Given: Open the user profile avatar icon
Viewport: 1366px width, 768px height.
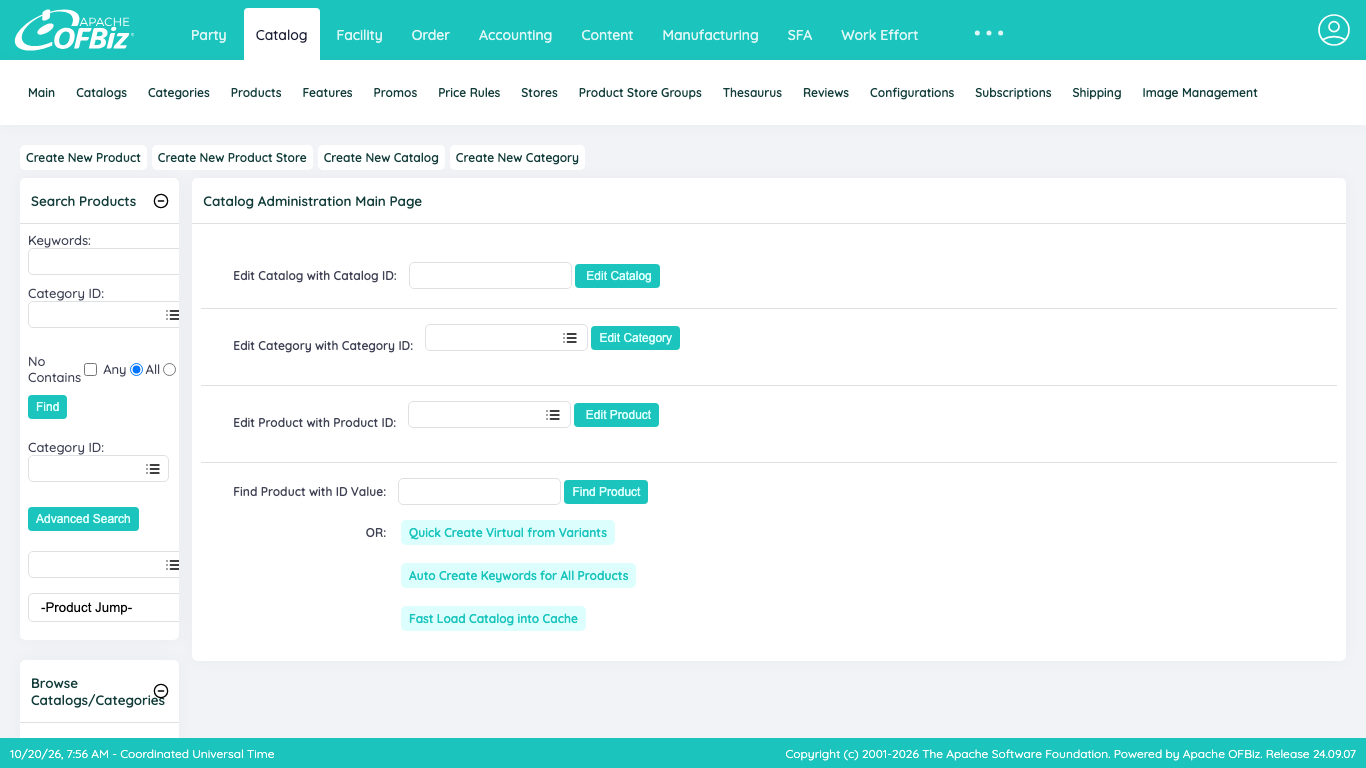Looking at the screenshot, I should click(1334, 30).
